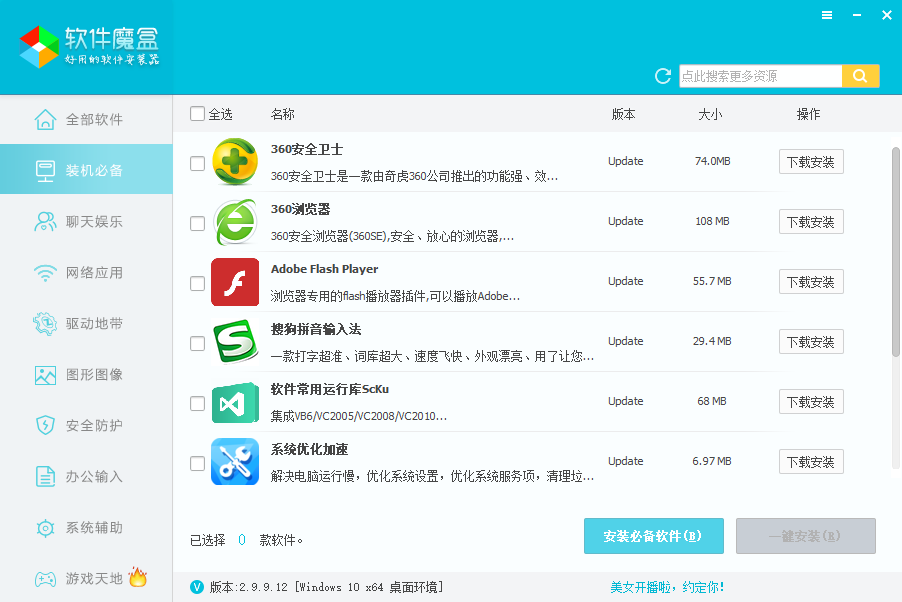
Task: Go to the 驱动地带 category
Action: 86,323
